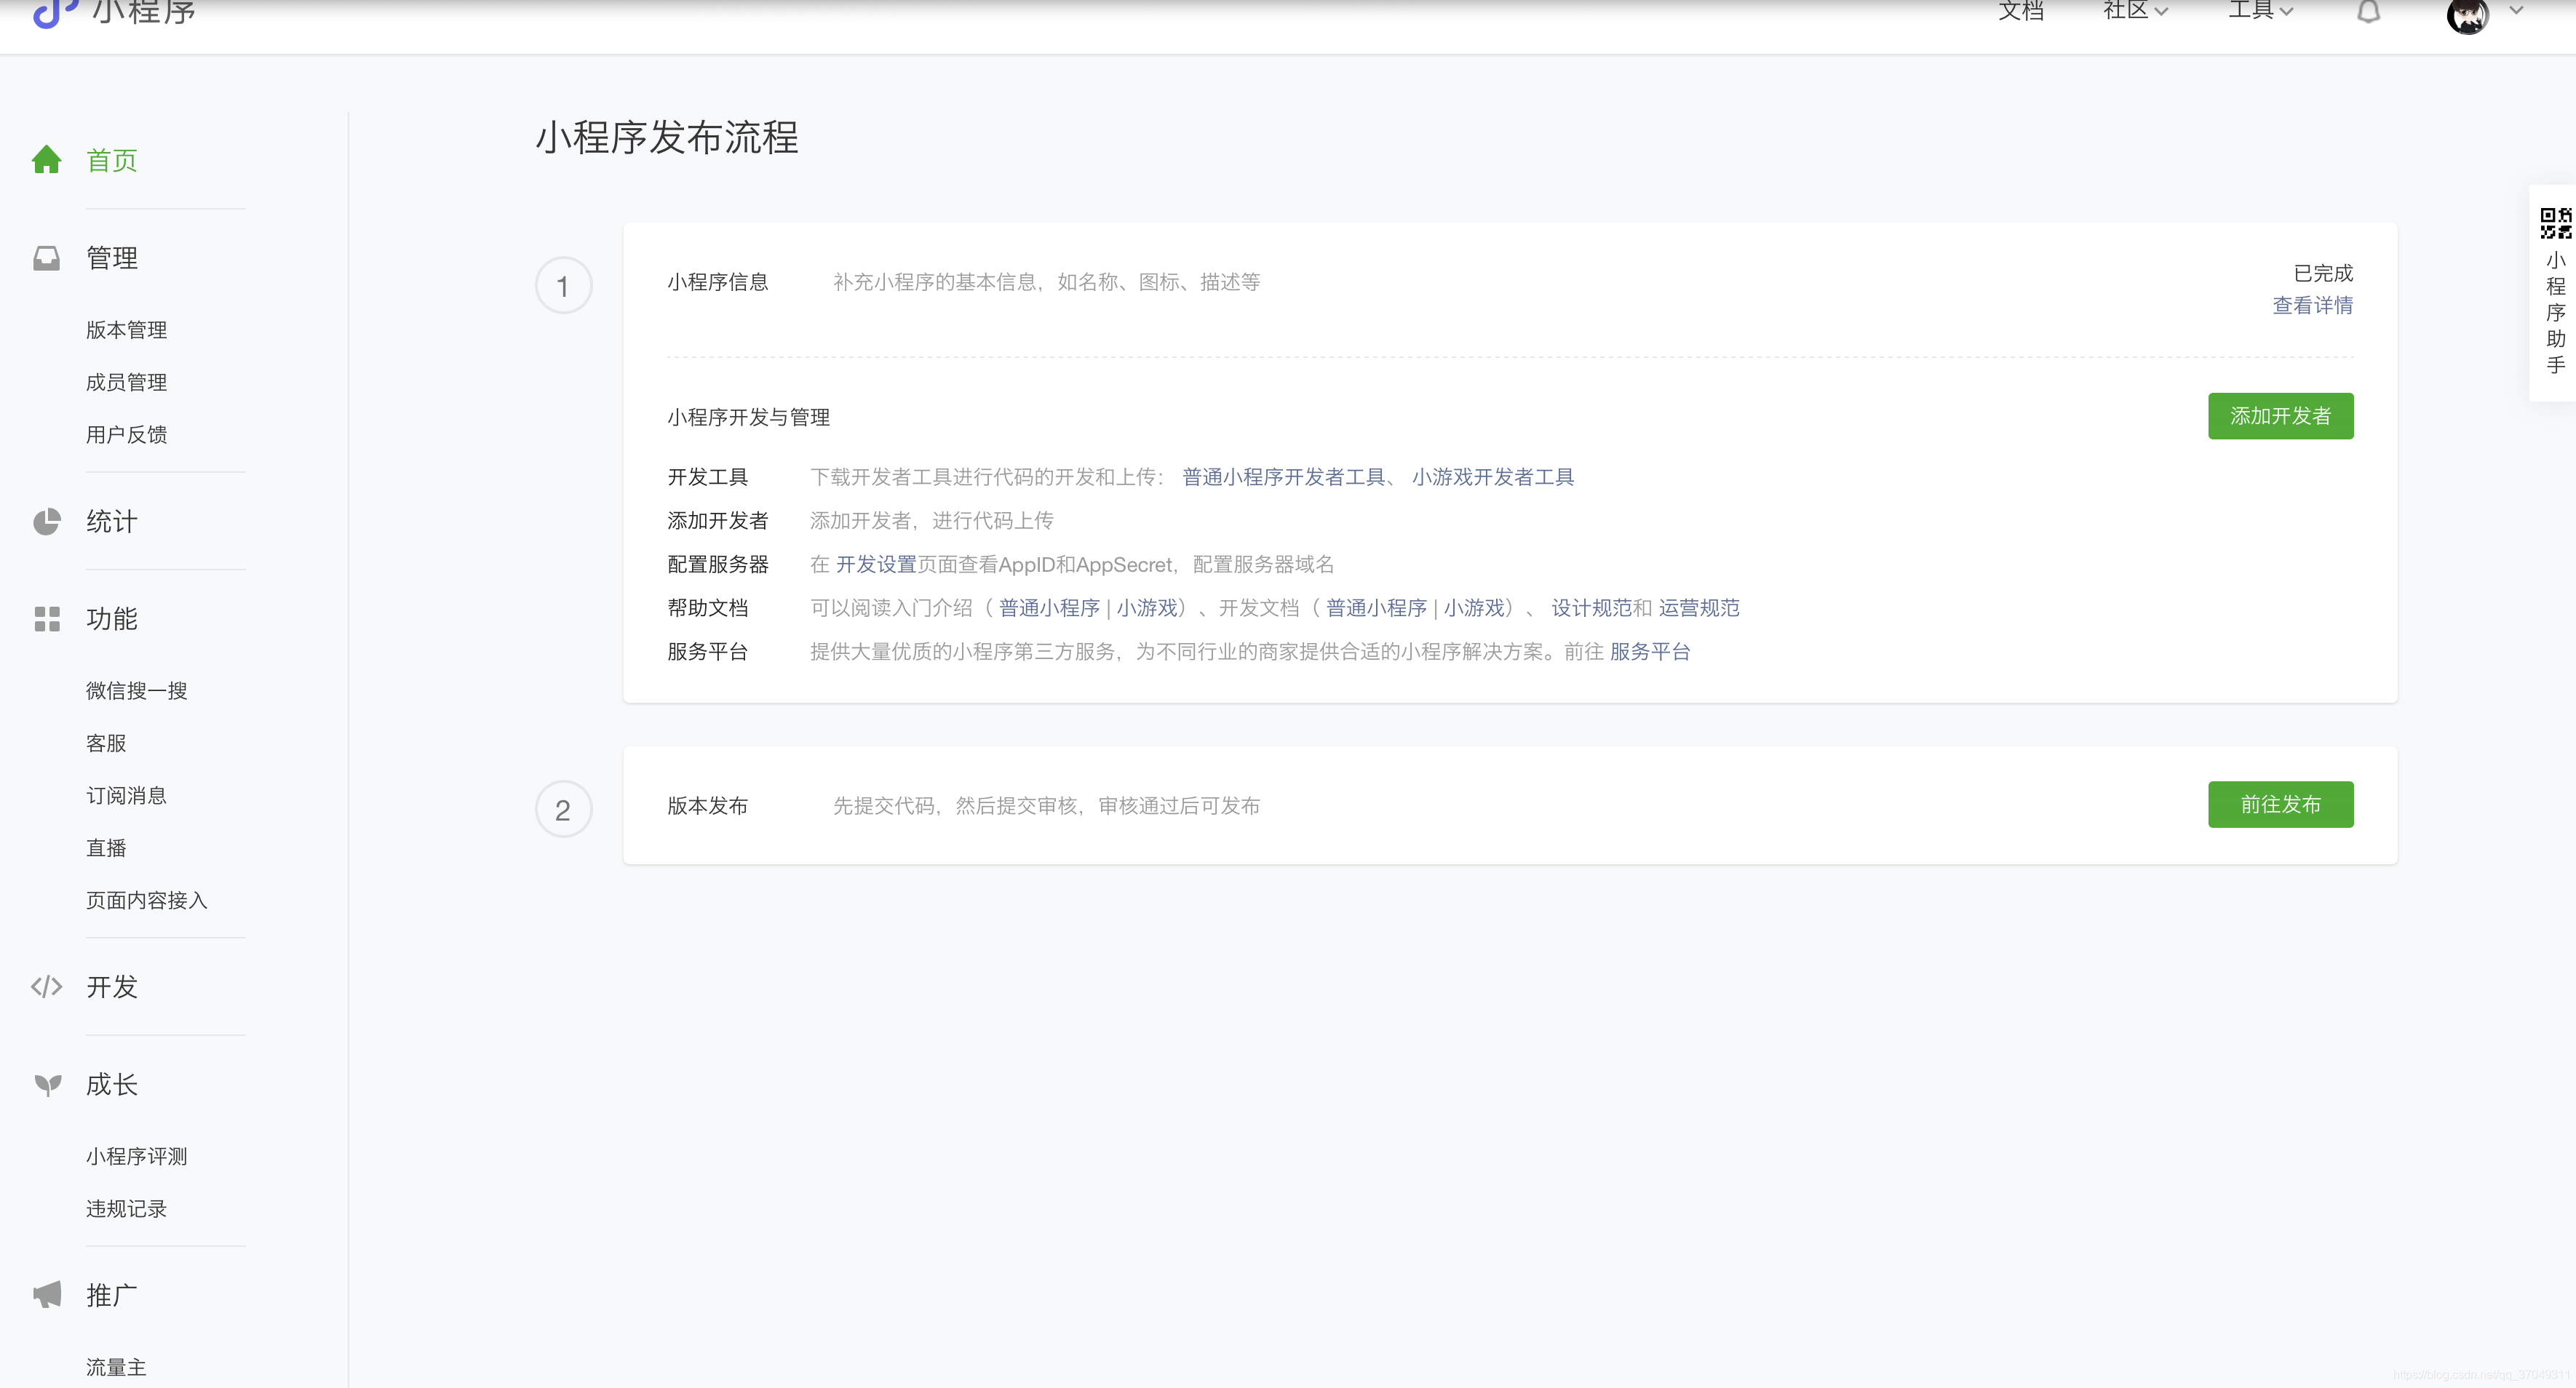
Task: Click the 成长 sprout icon
Action: coord(46,1085)
